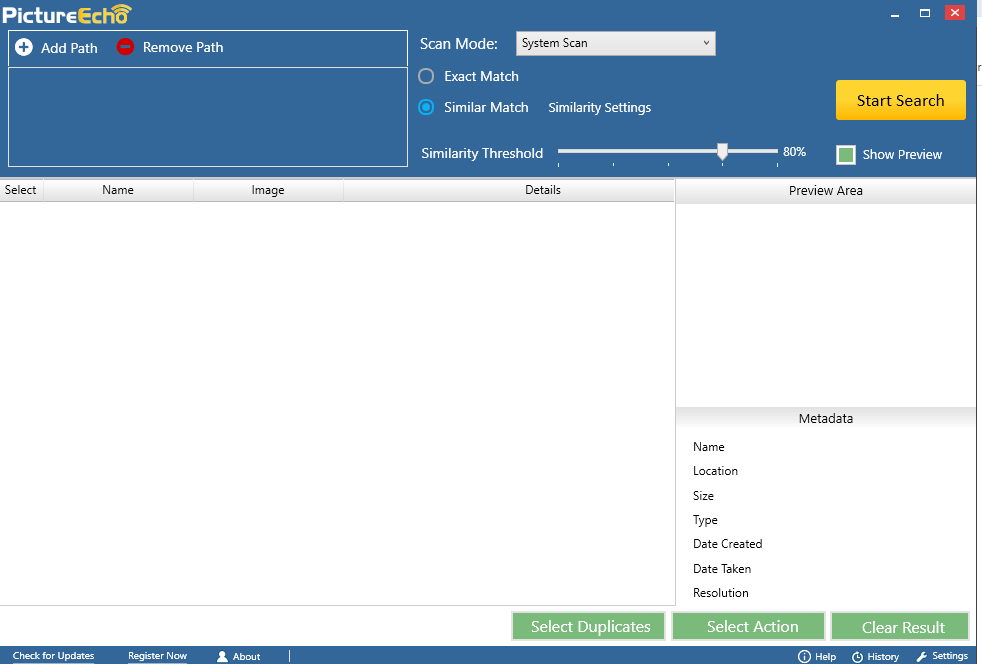Viewport: 982px width, 664px height.
Task: Click the About person icon
Action: [222, 656]
